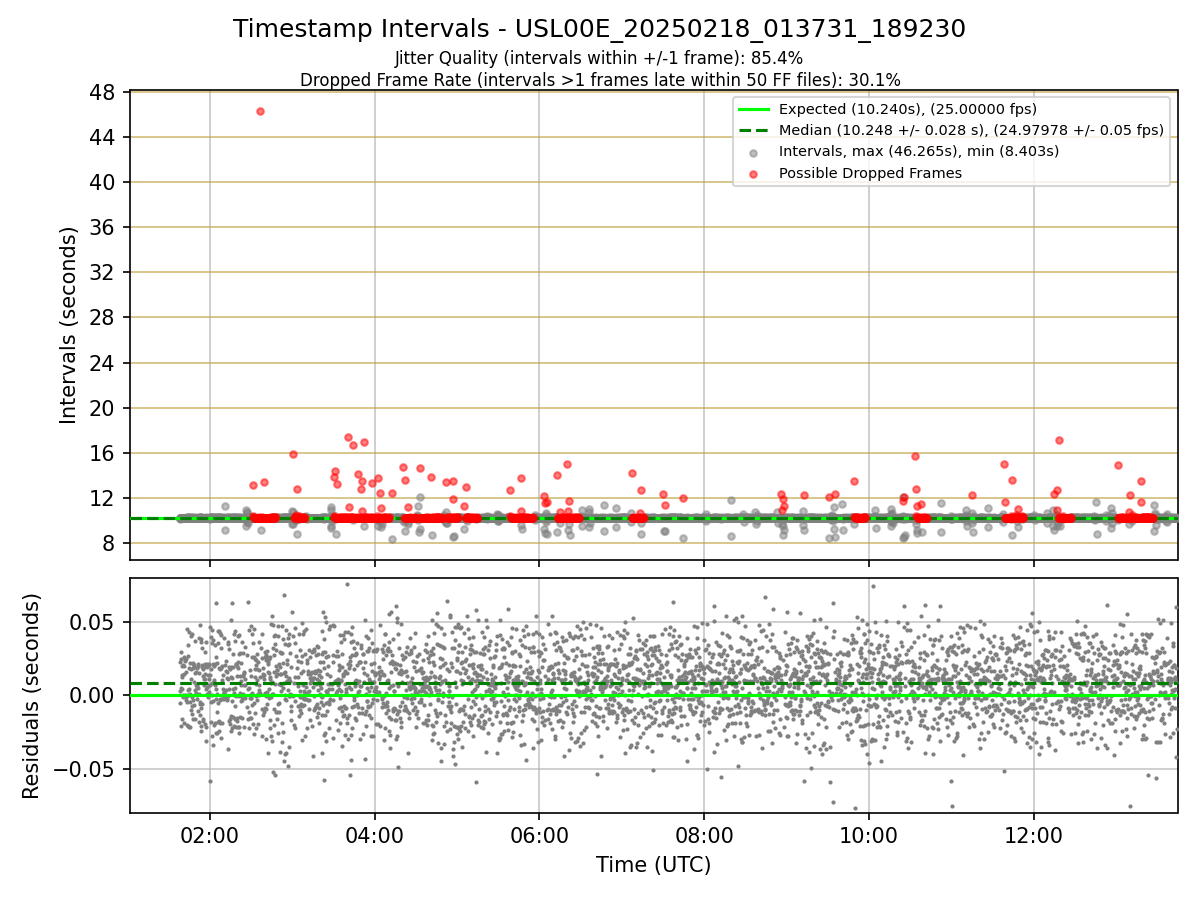The image size is (1200, 900).
Task: Click the red outlier point near 46 seconds
Action: pos(260,111)
